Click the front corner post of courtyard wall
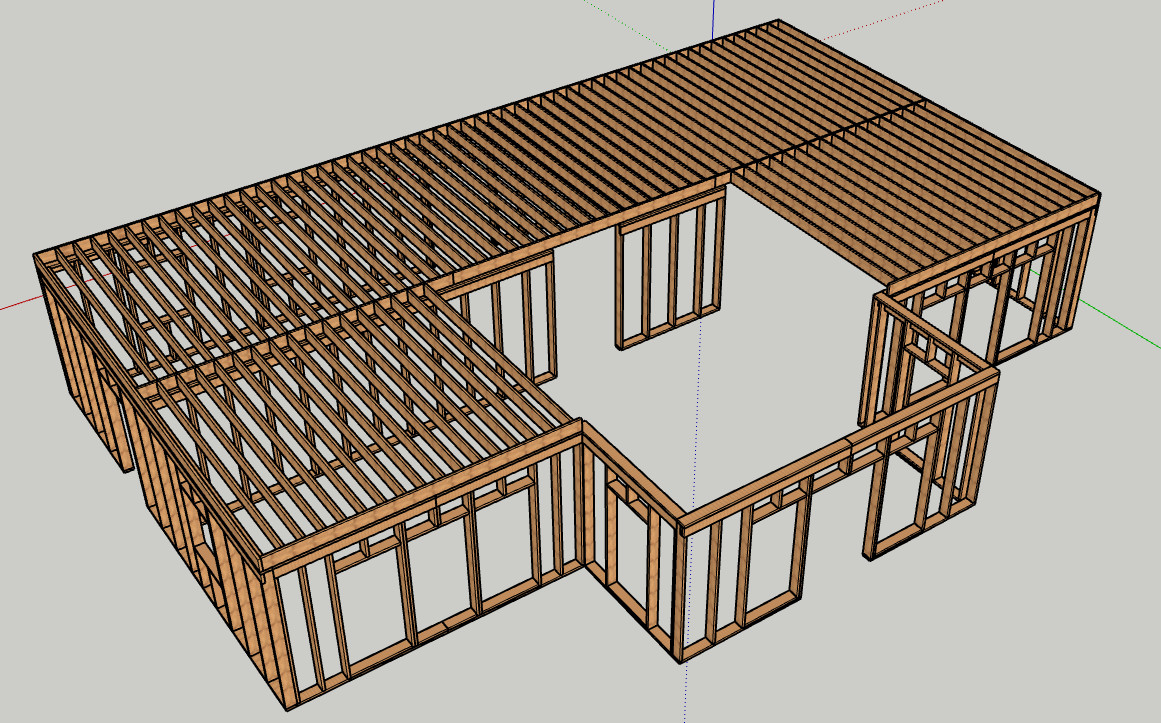 pos(682,590)
